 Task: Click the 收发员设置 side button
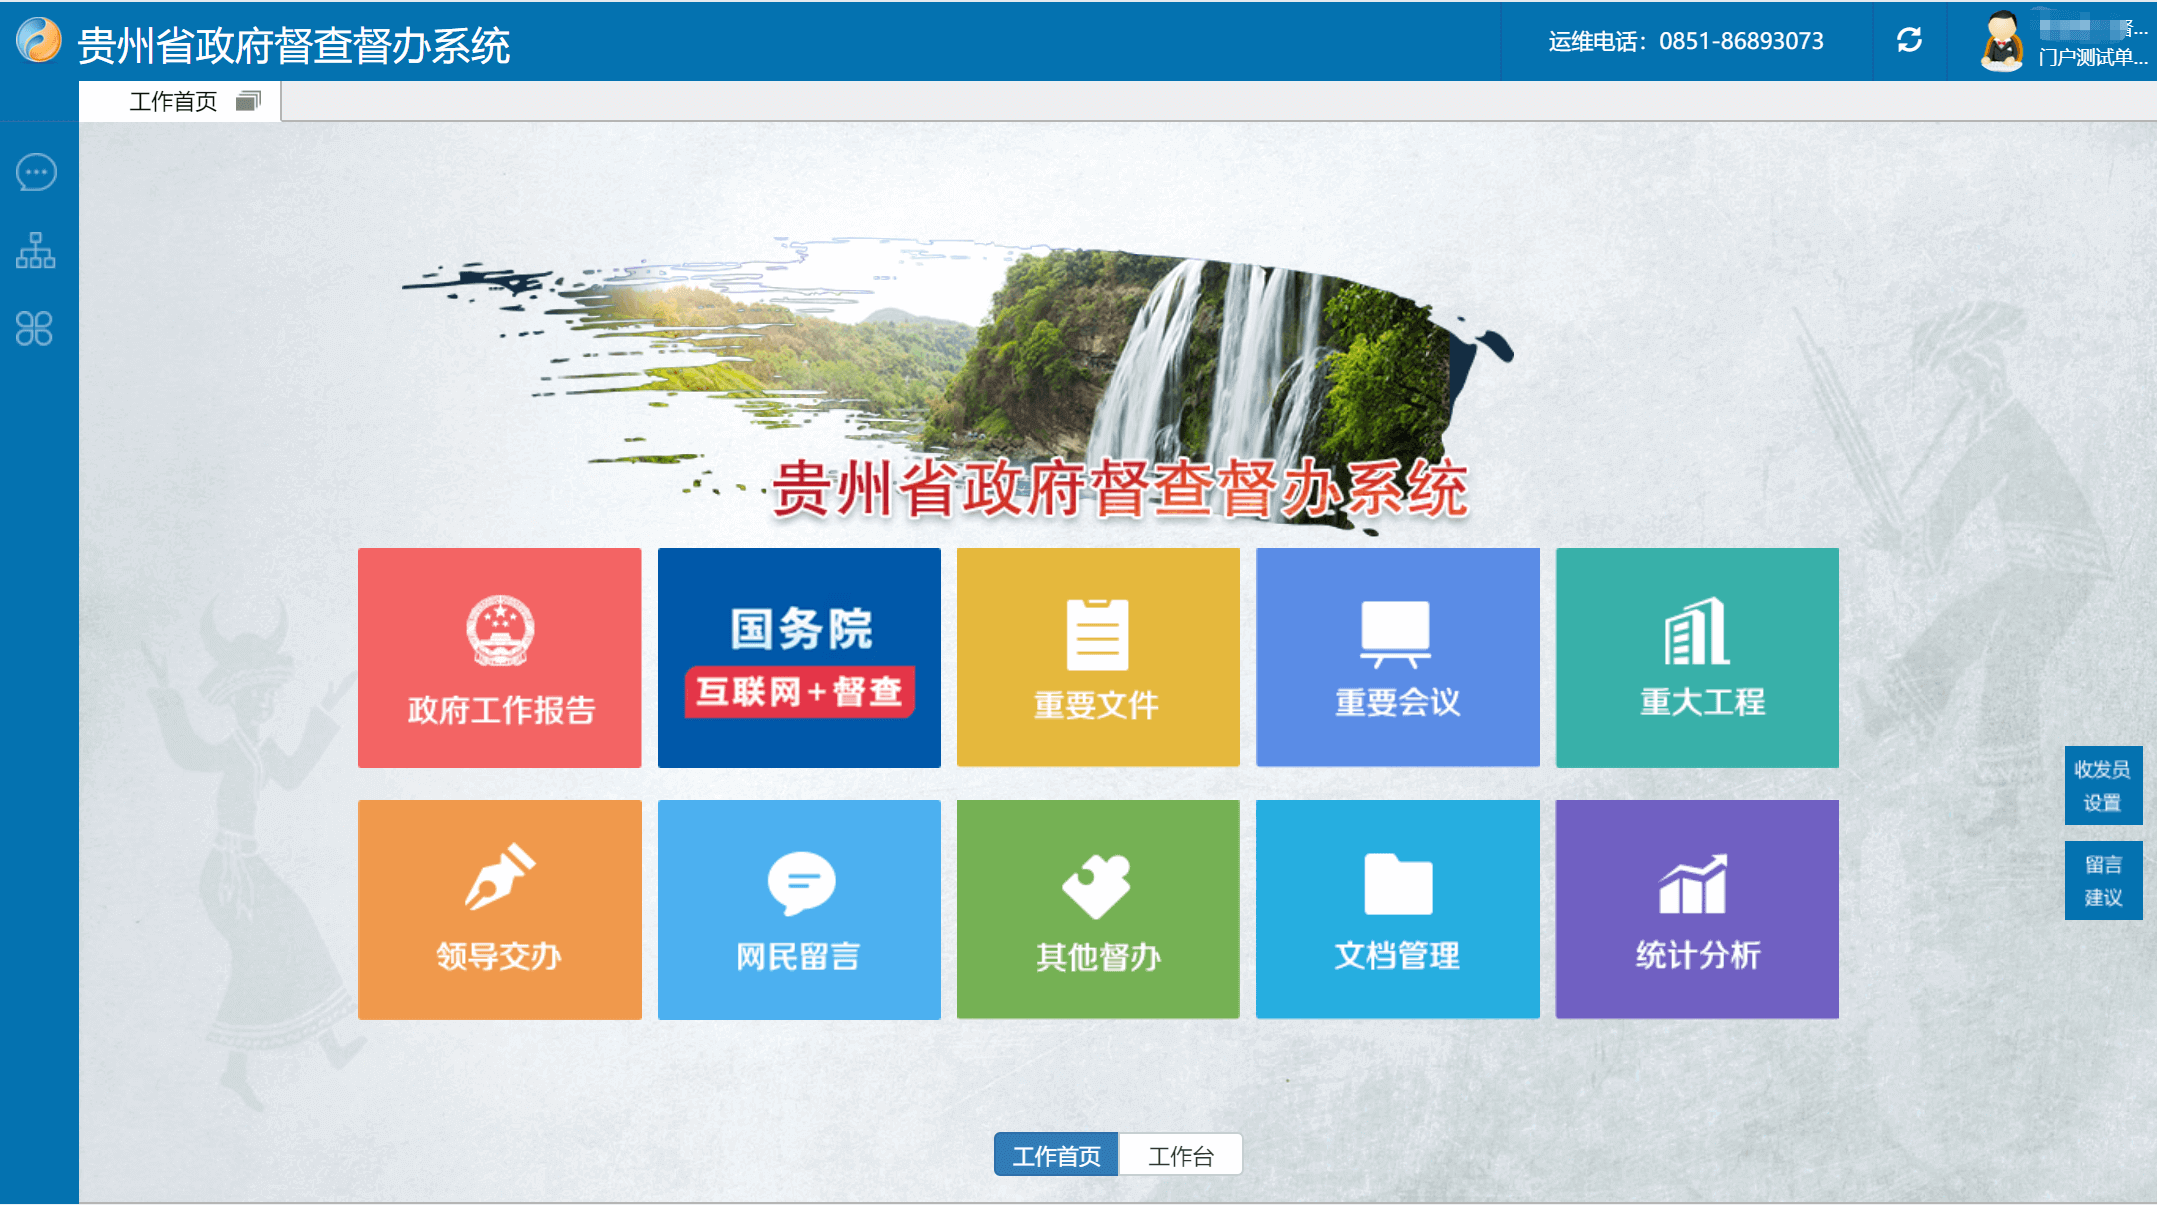tap(2103, 785)
